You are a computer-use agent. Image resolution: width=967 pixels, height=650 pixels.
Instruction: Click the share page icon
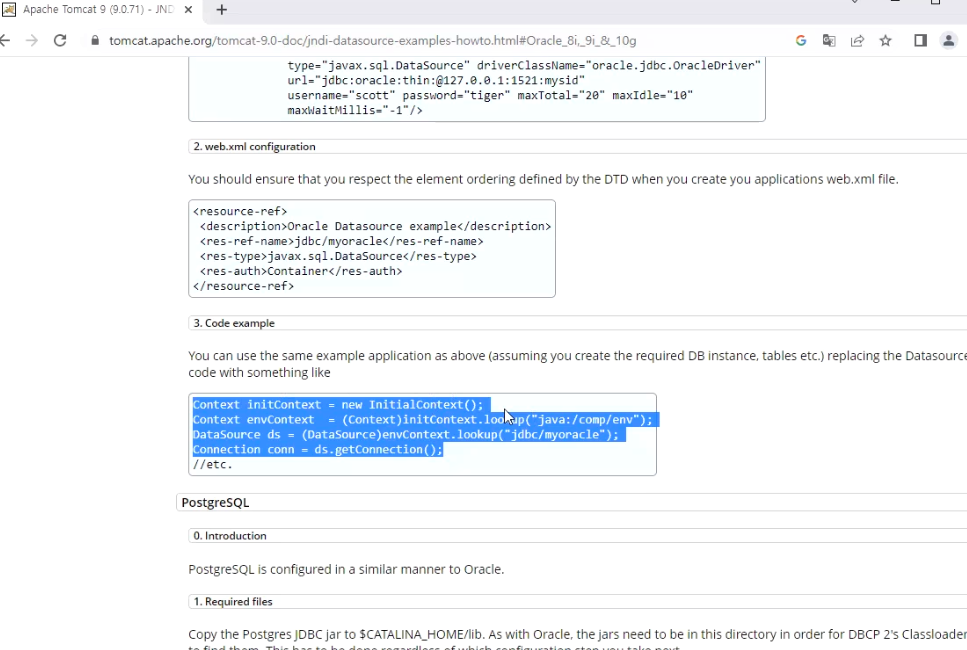[x=857, y=41]
